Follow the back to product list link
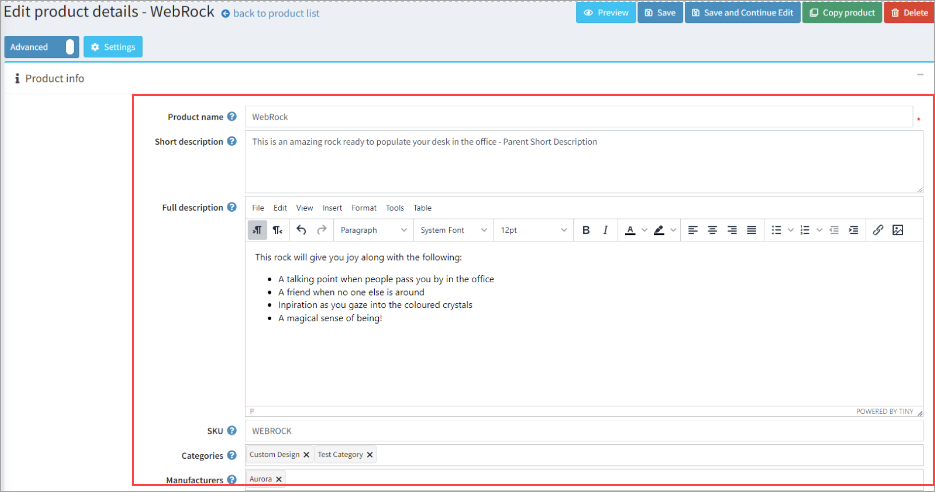 [x=271, y=13]
